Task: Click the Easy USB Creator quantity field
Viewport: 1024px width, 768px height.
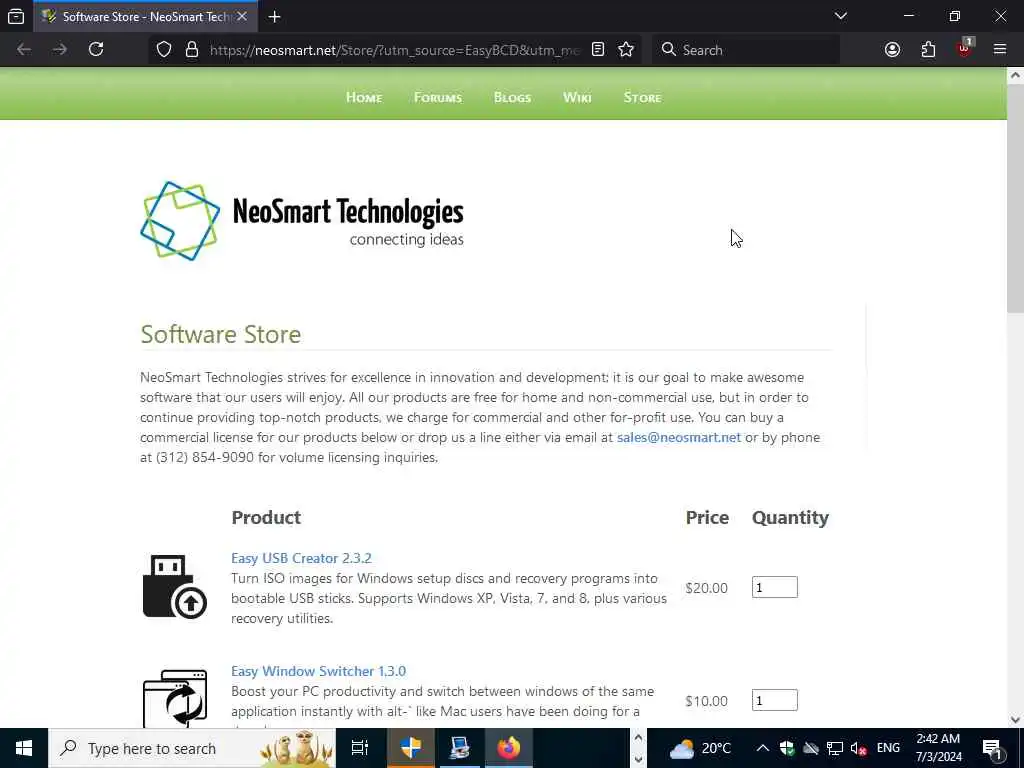Action: pos(775,587)
